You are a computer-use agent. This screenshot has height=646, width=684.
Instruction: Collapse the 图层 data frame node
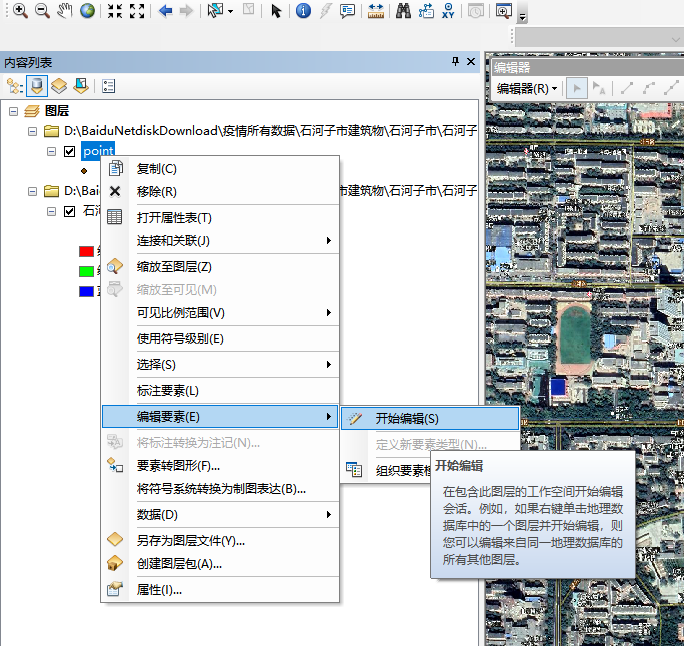14,111
